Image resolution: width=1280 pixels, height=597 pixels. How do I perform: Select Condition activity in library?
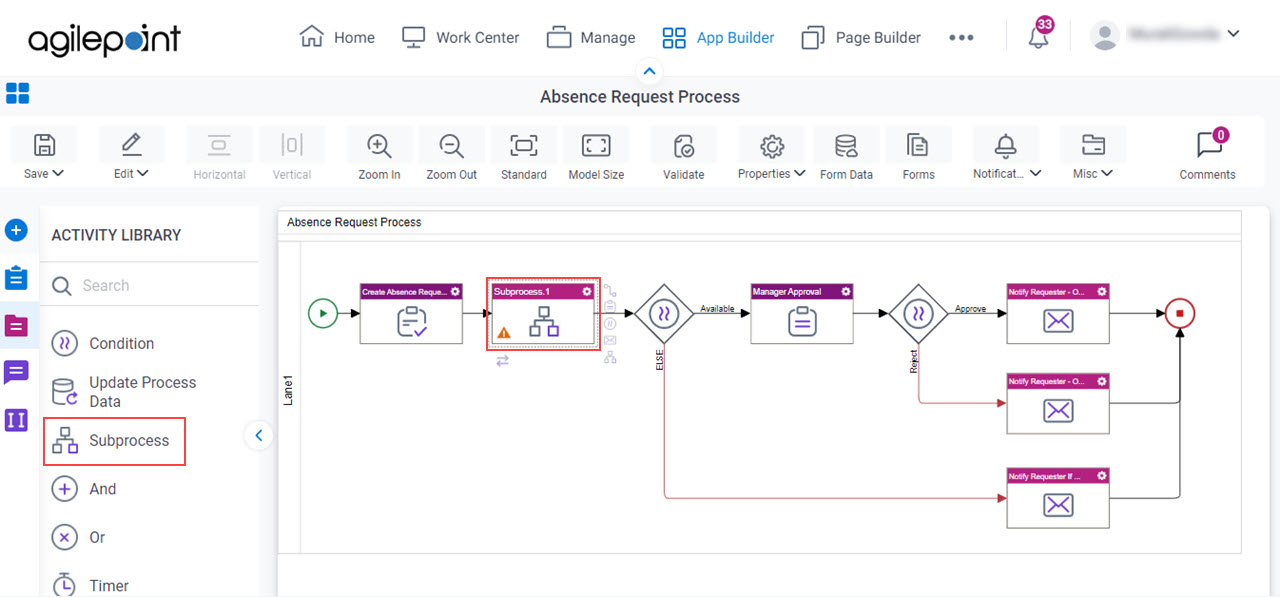coord(103,343)
